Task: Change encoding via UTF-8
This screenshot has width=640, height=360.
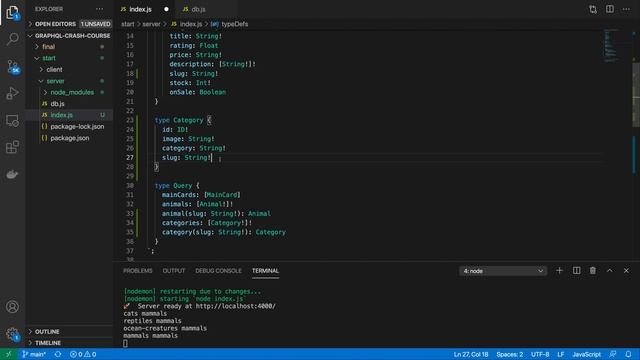Action: click(540, 354)
